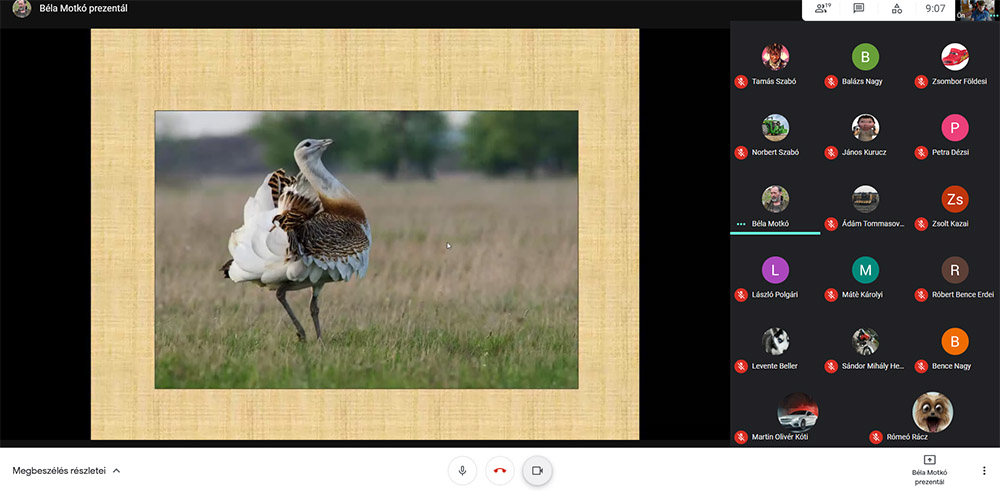Click Béla Motkó's avatar in the grid
Image resolution: width=1000 pixels, height=491 pixels.
click(x=775, y=199)
